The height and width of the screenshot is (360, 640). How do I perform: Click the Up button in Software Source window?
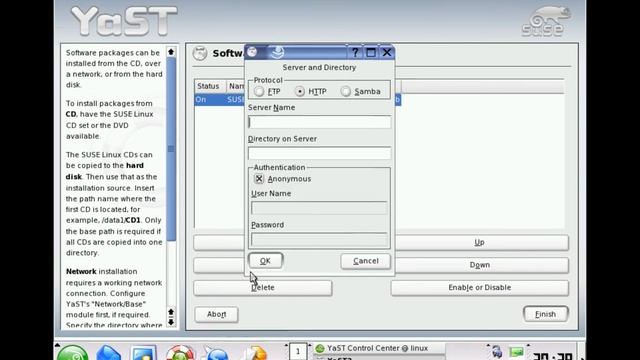[479, 242]
